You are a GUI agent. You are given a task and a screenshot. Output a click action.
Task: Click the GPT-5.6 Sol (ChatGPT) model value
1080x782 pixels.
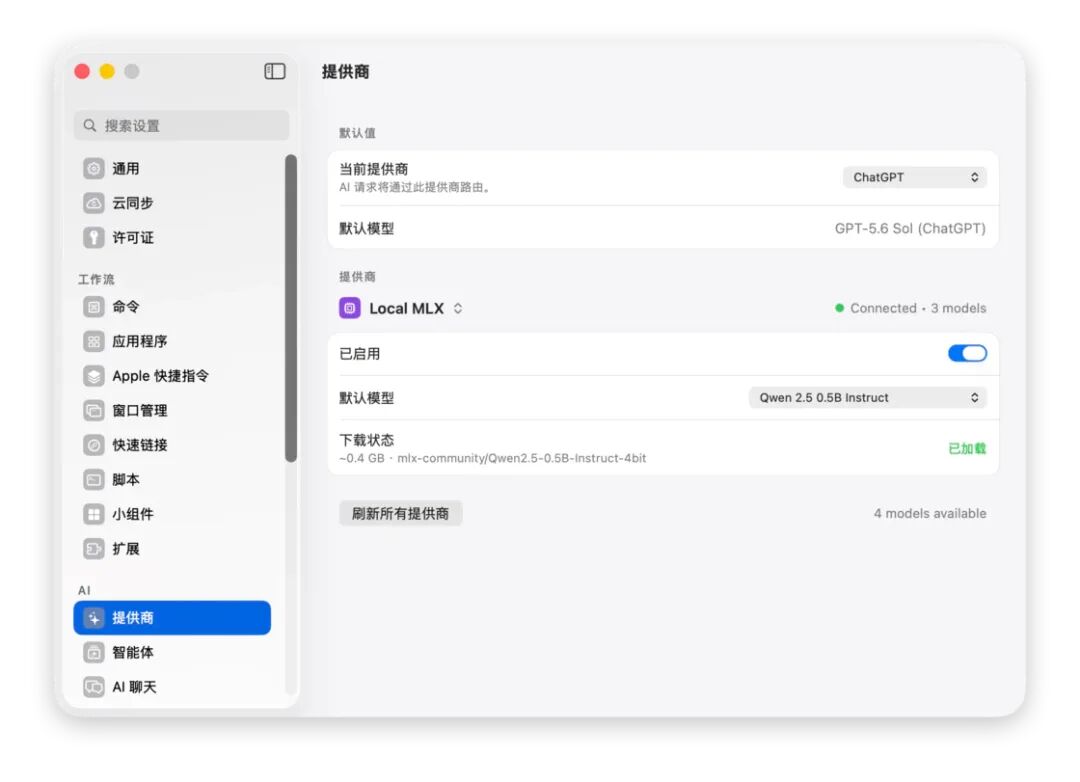(x=910, y=228)
